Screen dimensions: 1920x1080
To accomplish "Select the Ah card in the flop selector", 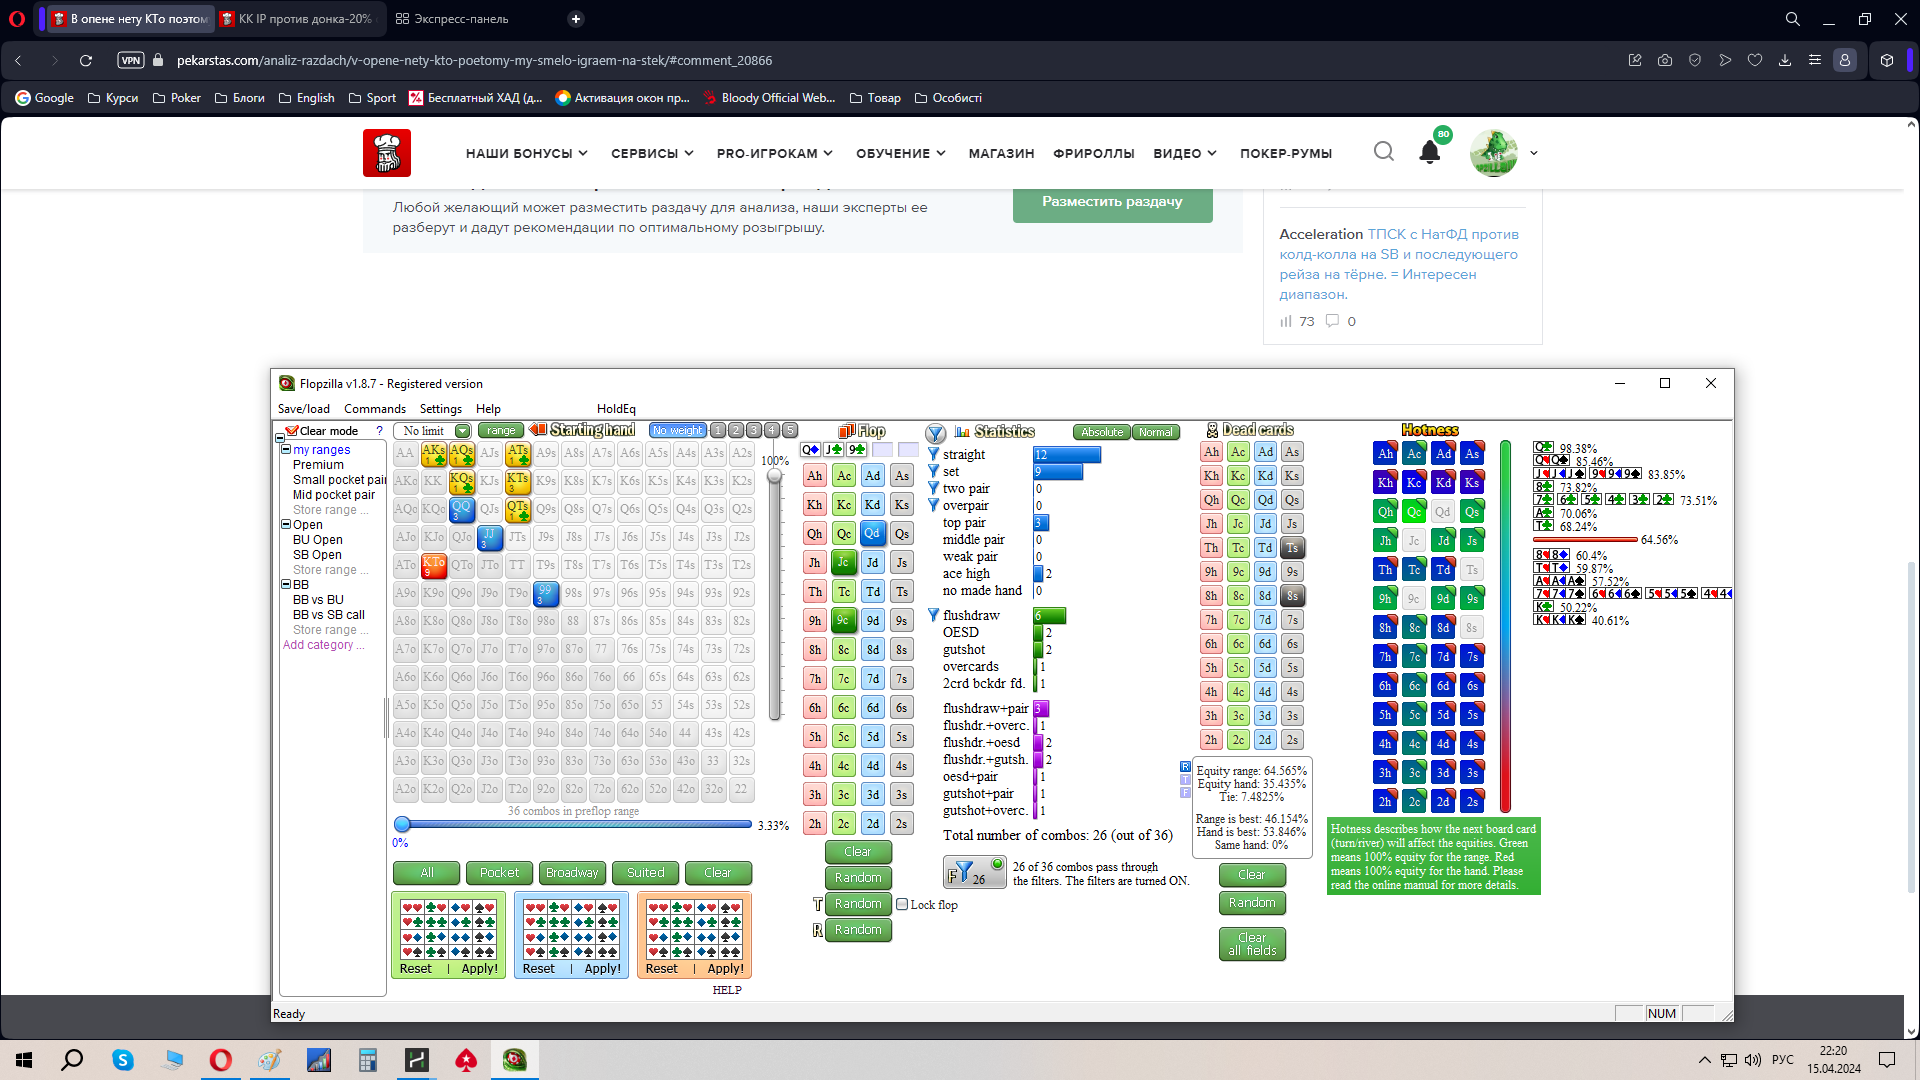I will [x=815, y=476].
